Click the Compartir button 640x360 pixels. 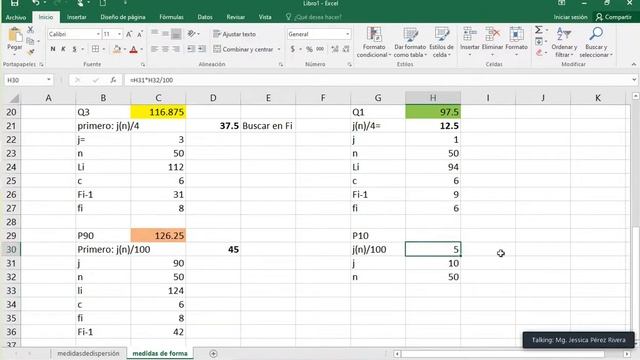[x=613, y=17]
